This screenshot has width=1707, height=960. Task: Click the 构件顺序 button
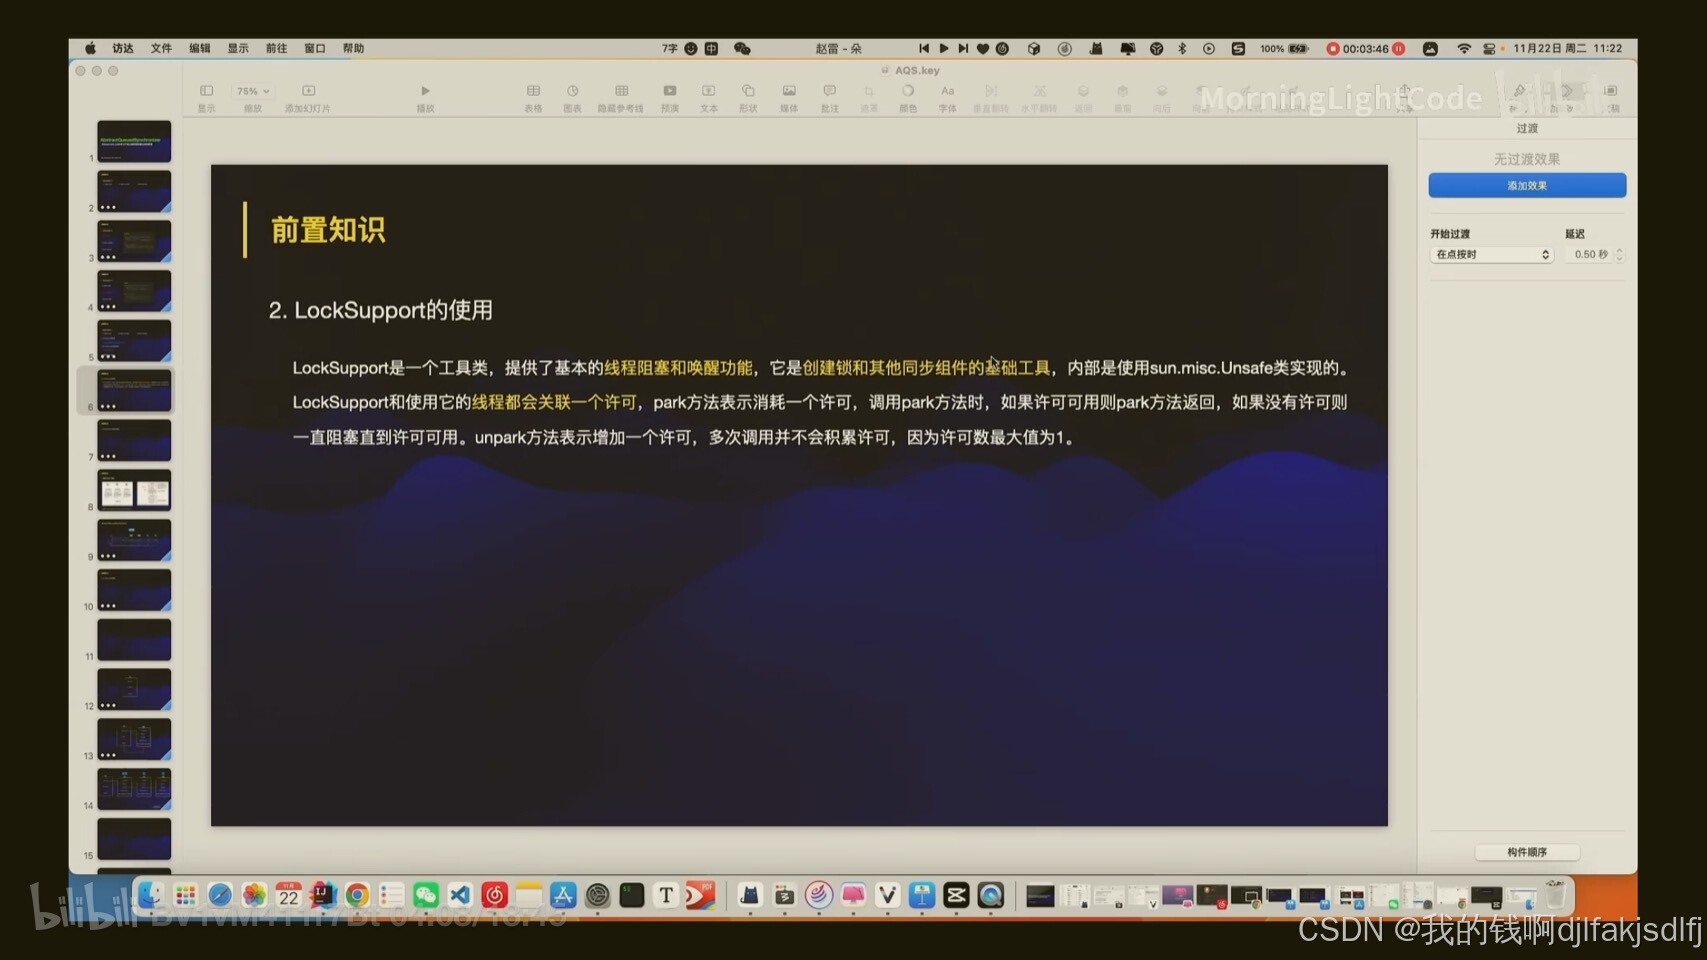click(1527, 852)
